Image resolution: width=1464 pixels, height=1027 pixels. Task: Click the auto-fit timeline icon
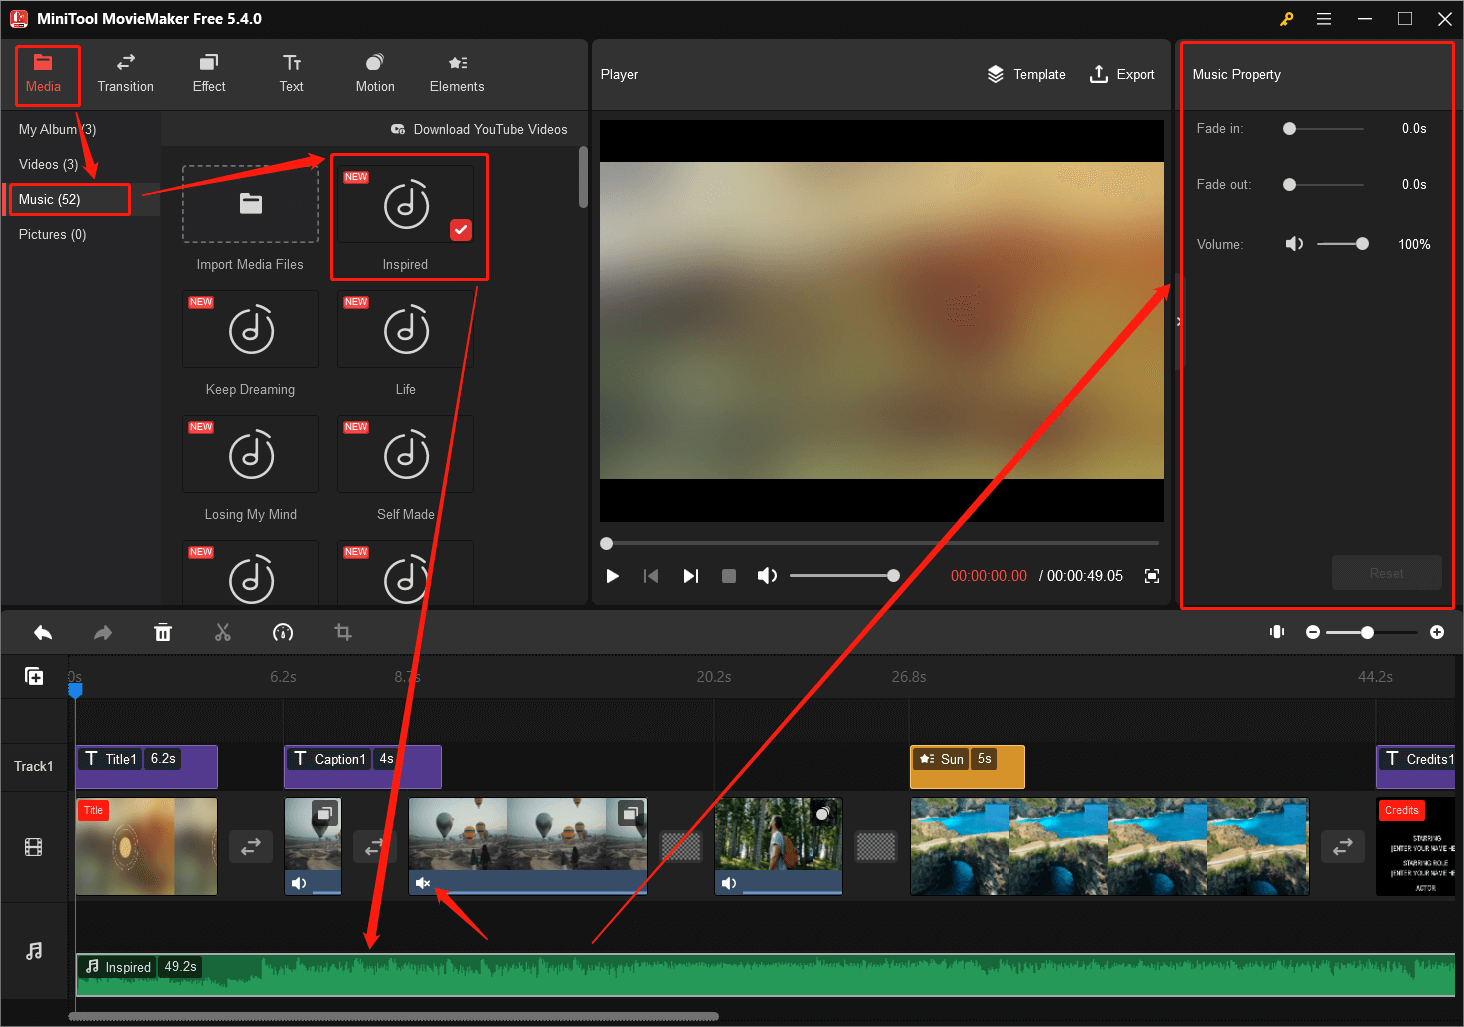(1277, 632)
